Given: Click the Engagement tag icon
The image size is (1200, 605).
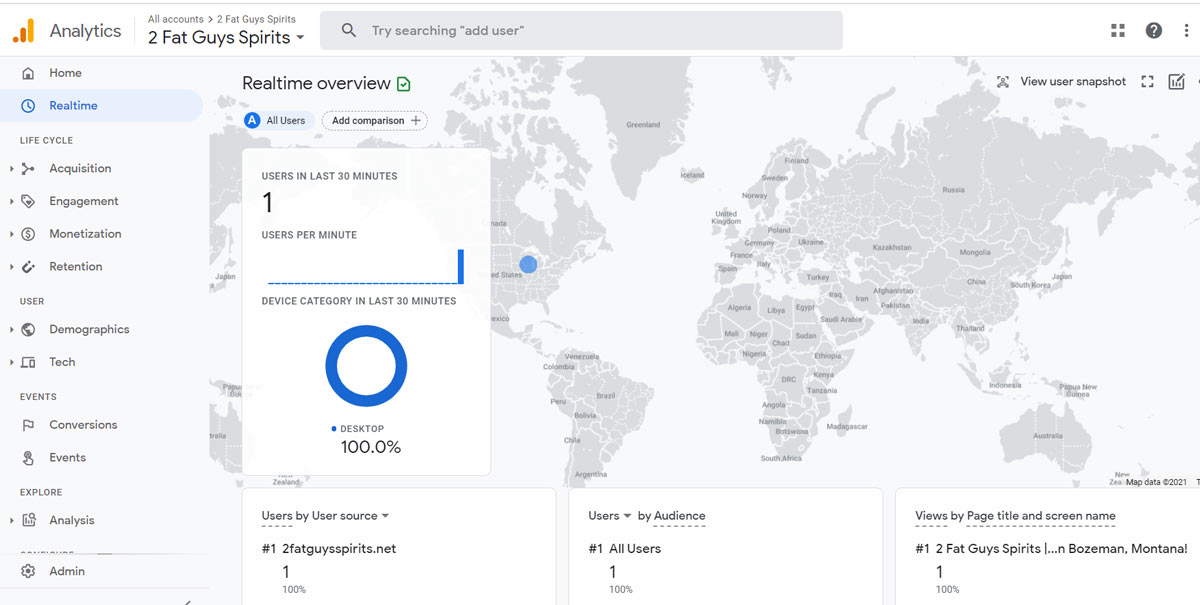Looking at the screenshot, I should click(28, 201).
